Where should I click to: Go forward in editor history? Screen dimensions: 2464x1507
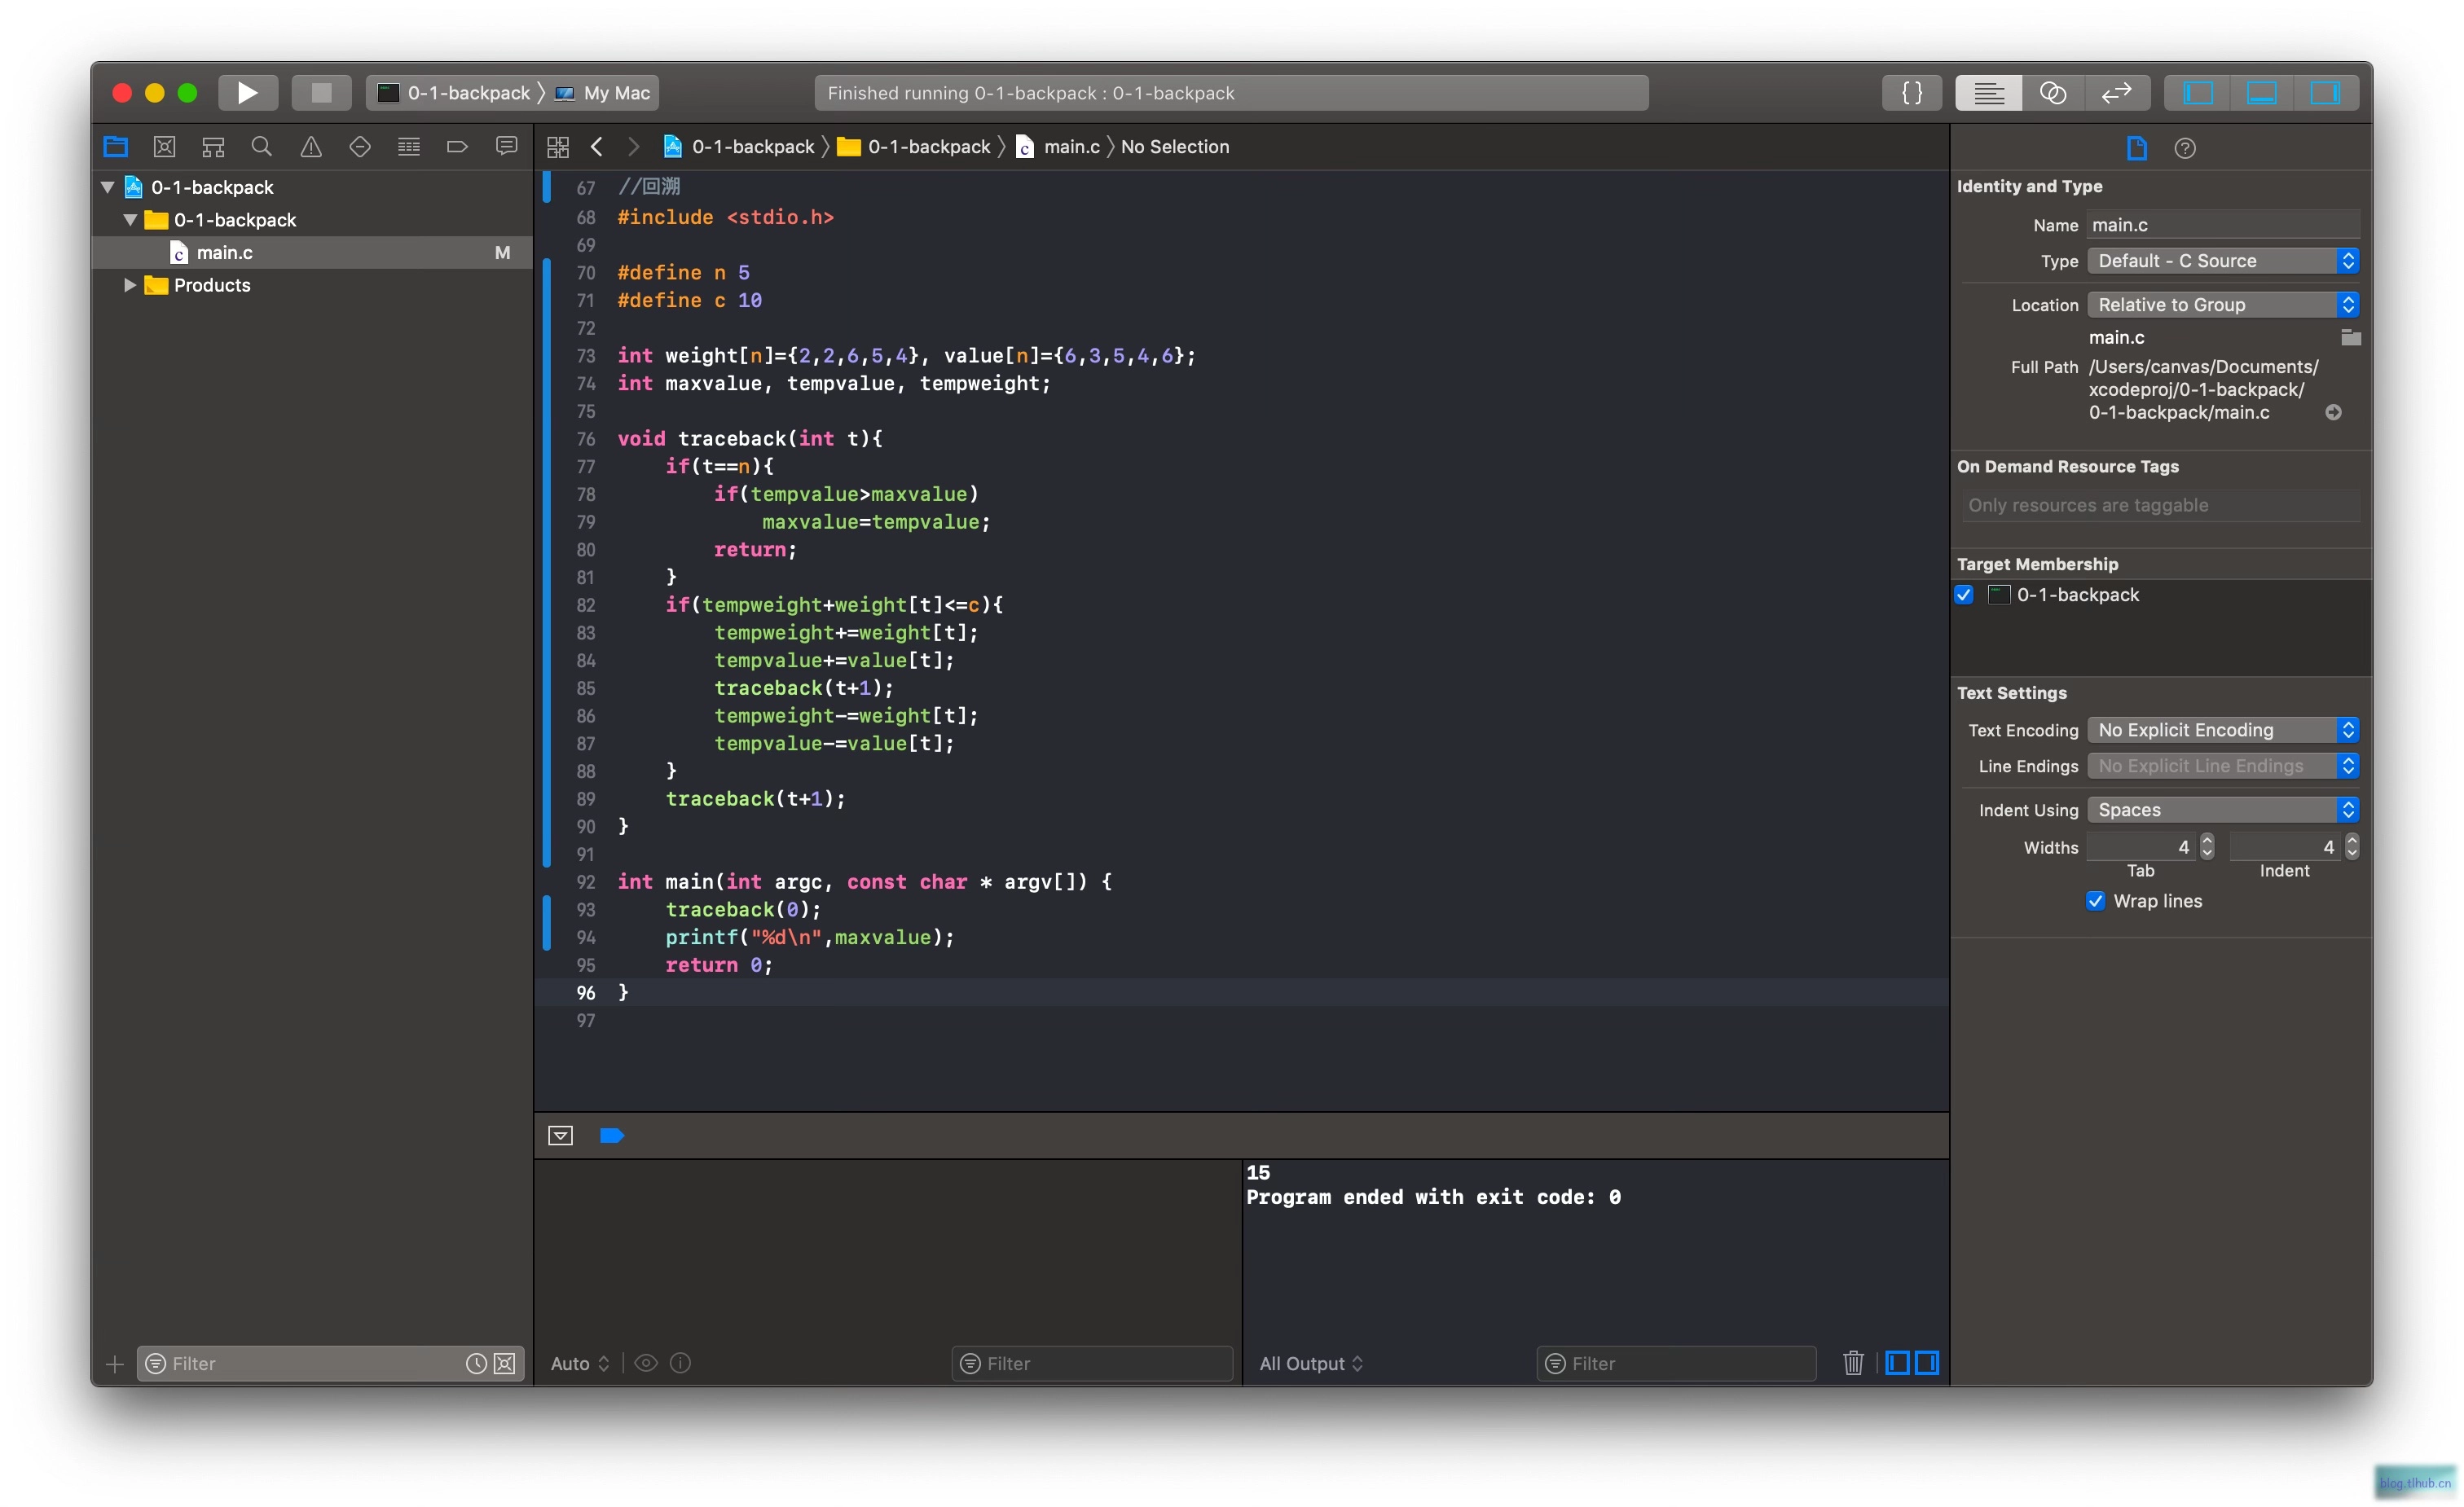(x=633, y=147)
